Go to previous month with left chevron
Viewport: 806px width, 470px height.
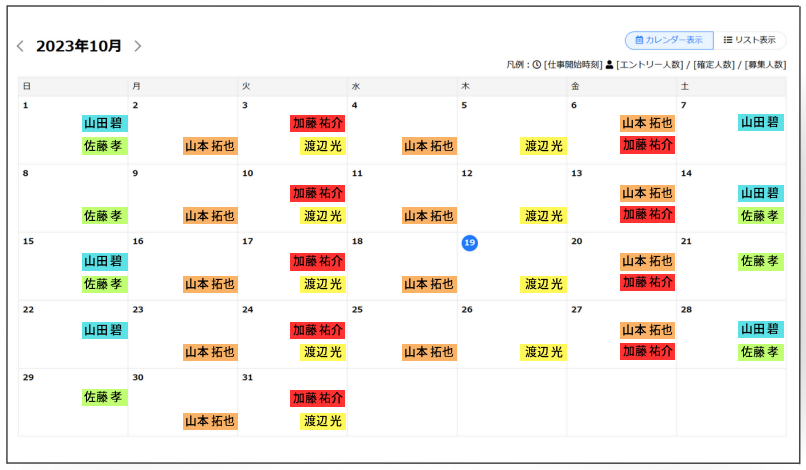click(x=20, y=46)
